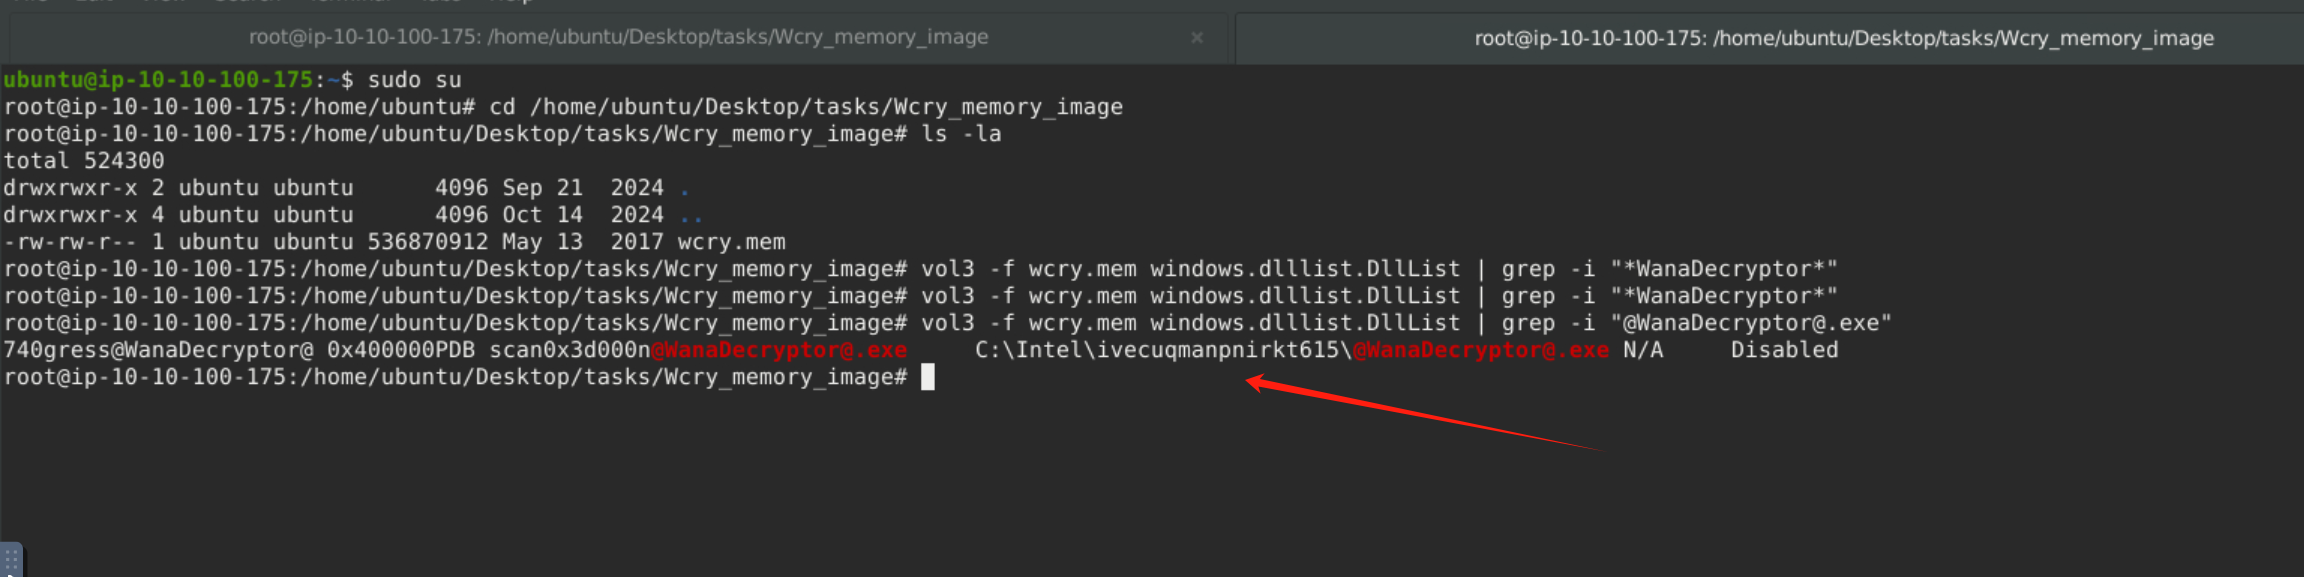
Task: Click the "N/A" value in grep output
Action: pos(1642,351)
